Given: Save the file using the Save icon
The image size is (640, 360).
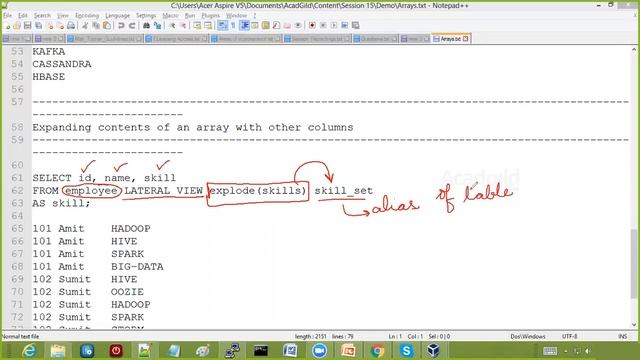Looking at the screenshot, I should (x=27, y=26).
